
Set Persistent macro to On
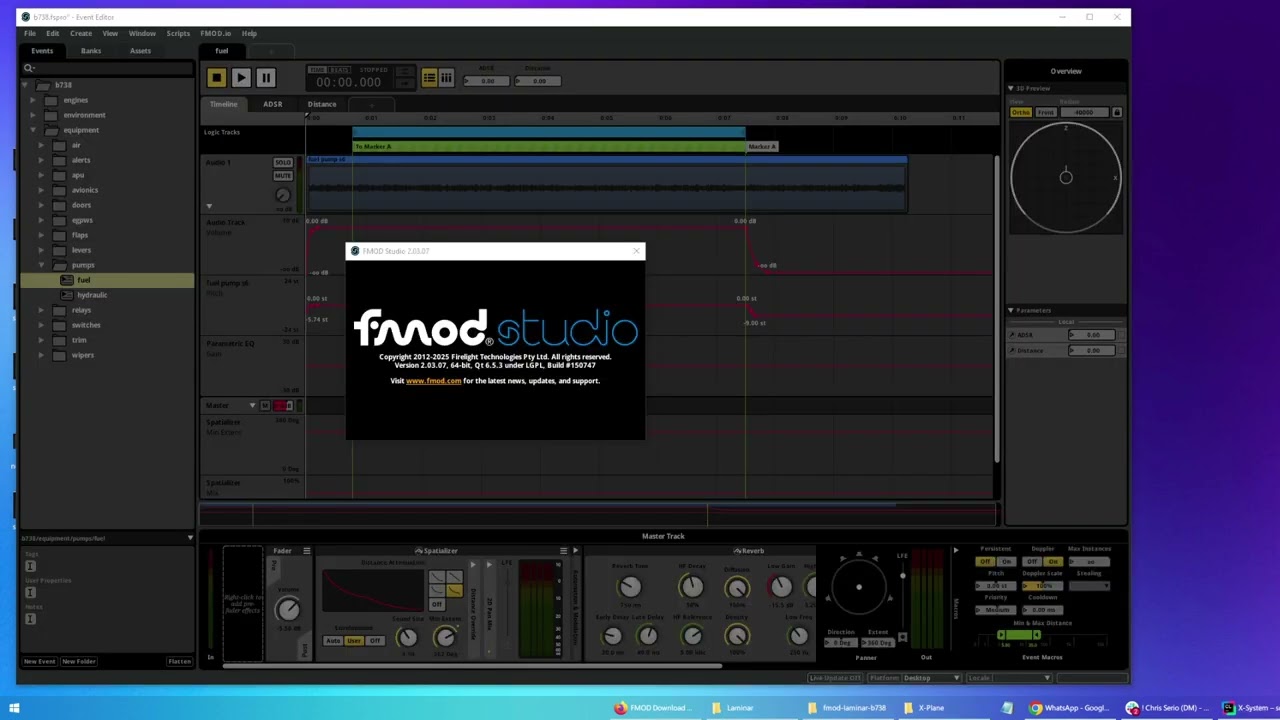pos(1006,562)
